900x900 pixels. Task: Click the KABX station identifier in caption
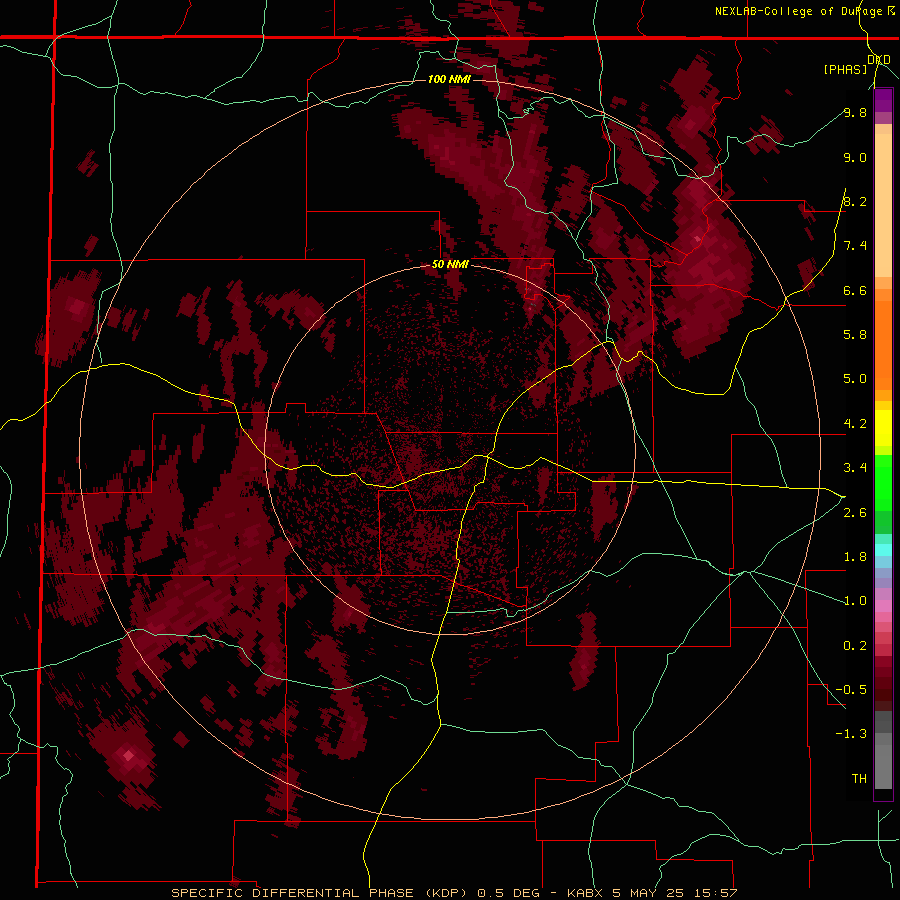click(x=584, y=893)
